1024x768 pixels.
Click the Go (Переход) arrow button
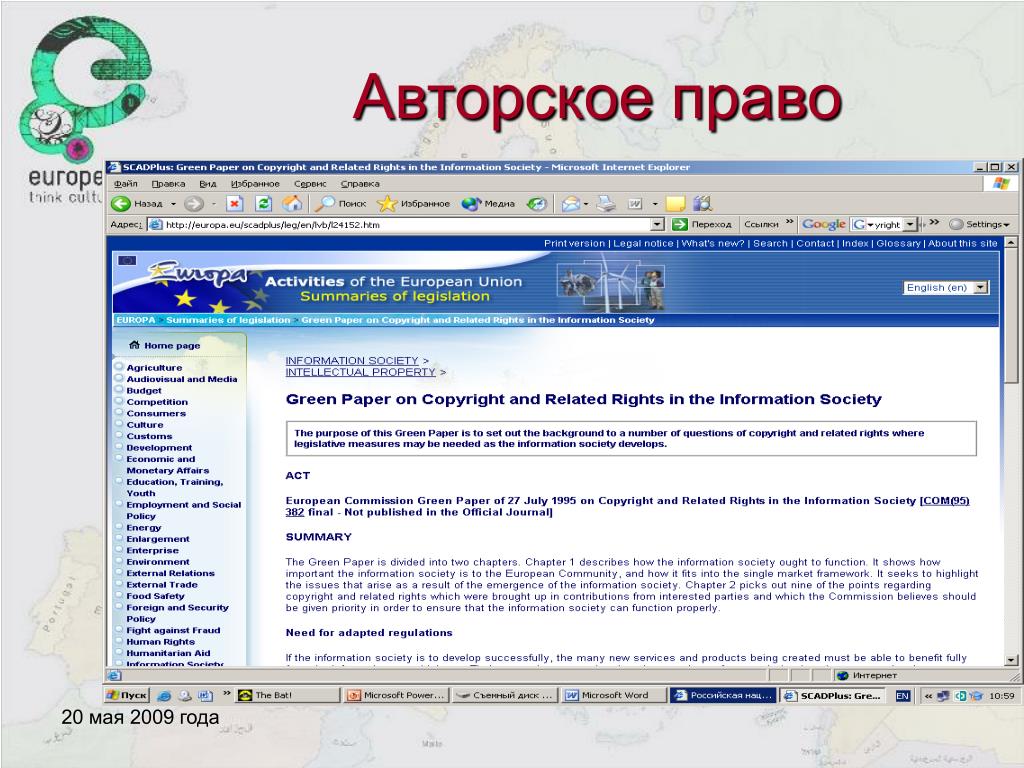680,225
